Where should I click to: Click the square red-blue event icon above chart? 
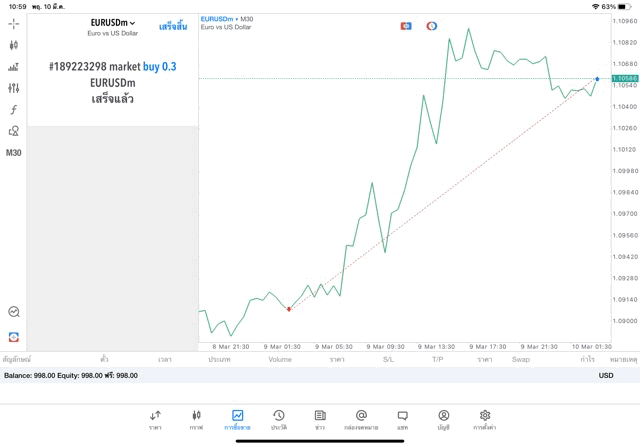click(x=406, y=26)
